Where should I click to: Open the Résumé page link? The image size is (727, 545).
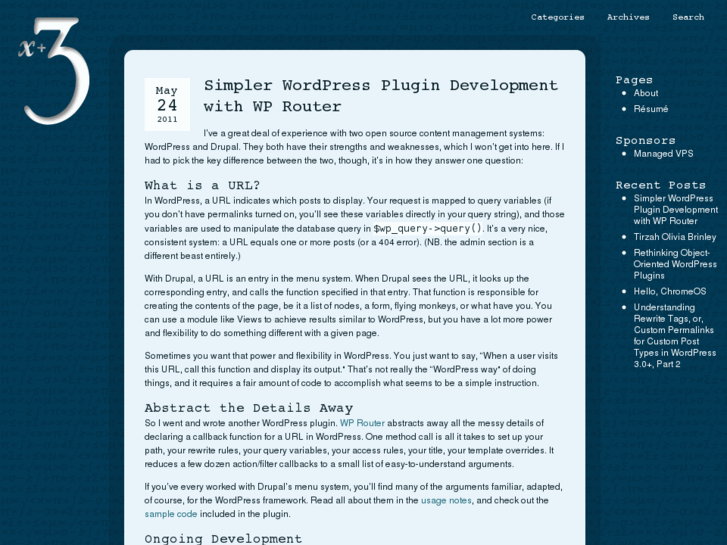tap(651, 109)
